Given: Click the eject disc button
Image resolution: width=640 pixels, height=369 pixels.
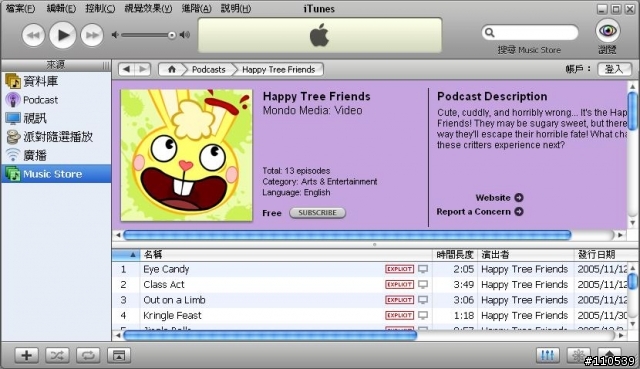Looking at the screenshot, I should click(609, 354).
